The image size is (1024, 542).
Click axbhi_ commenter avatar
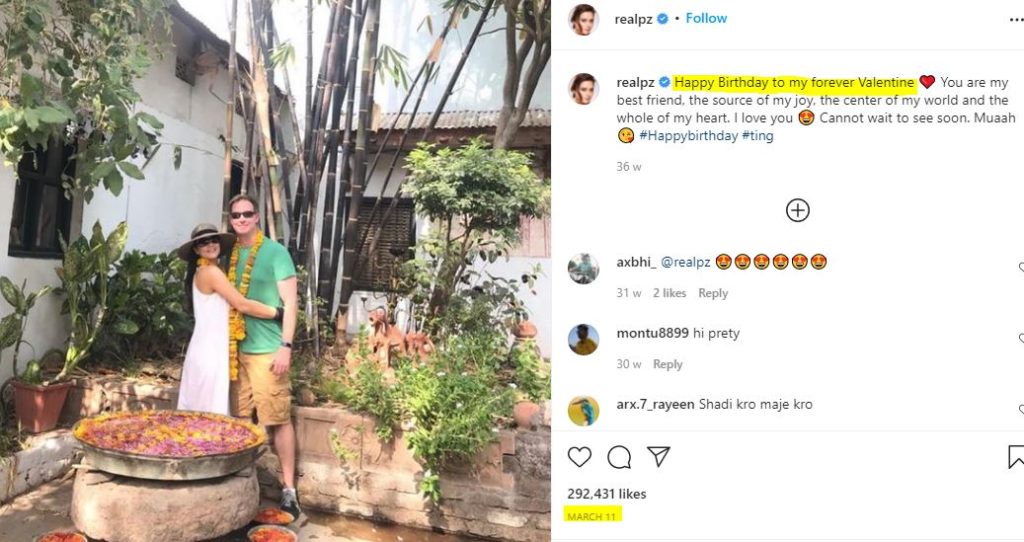coord(583,268)
